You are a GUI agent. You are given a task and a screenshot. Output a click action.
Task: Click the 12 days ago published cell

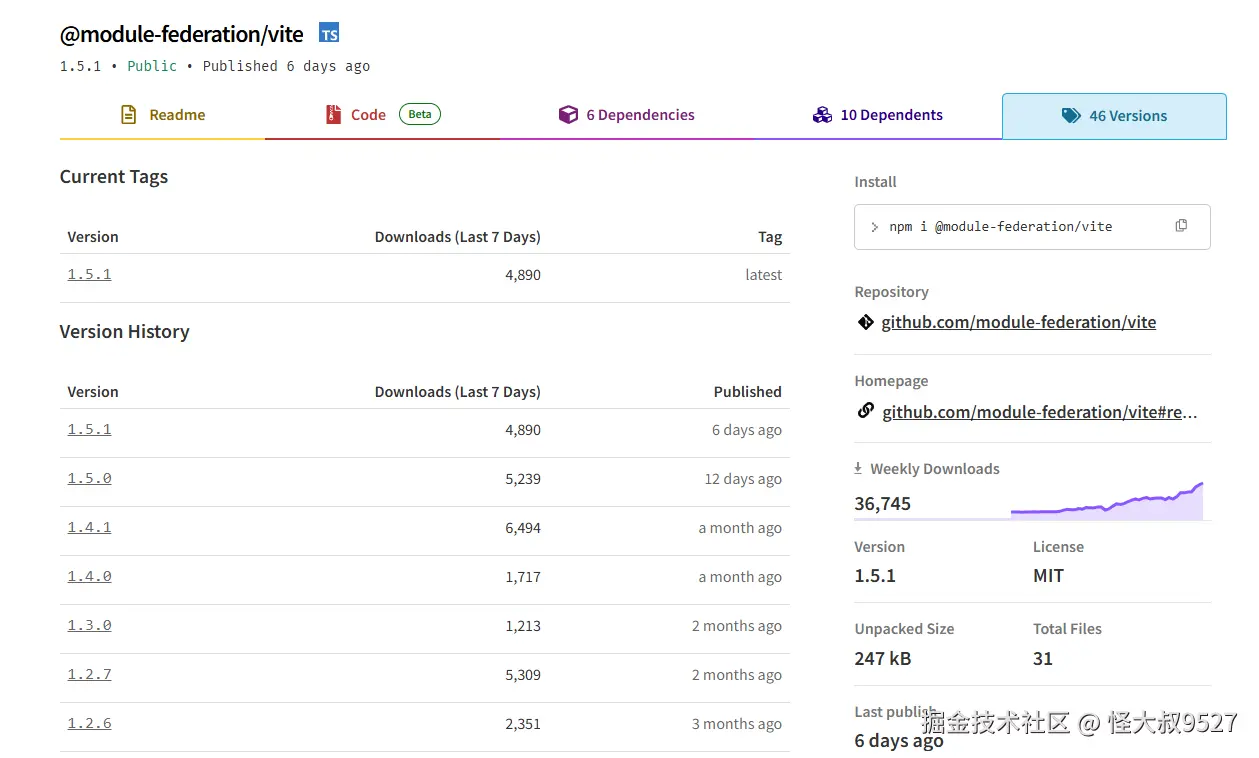point(743,479)
